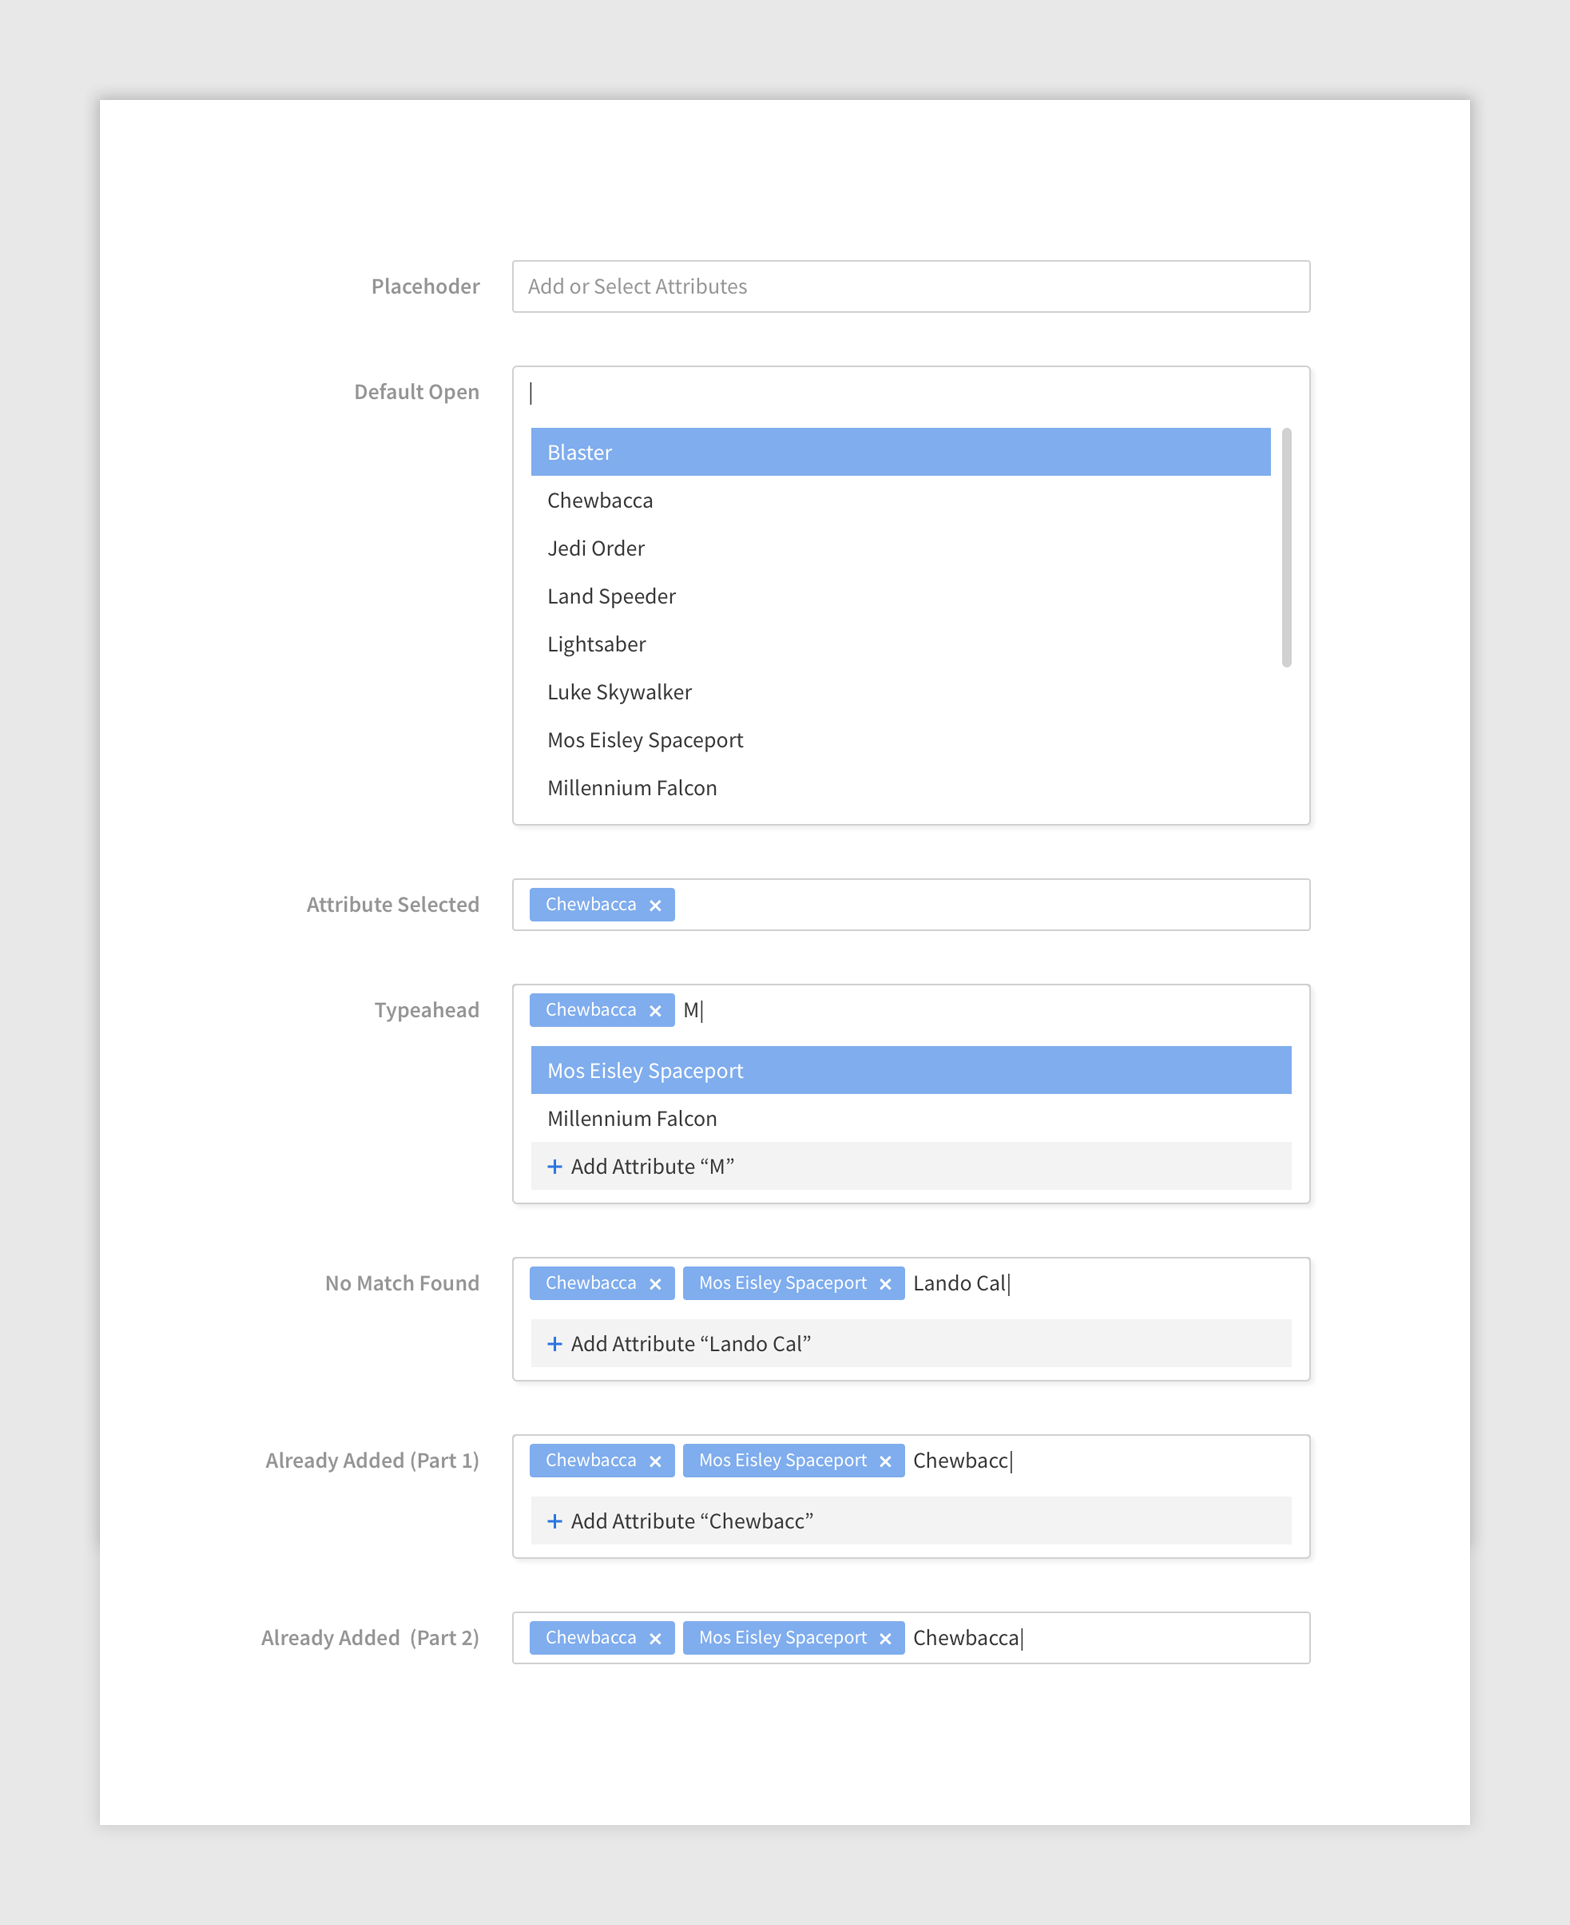
Task: Select Land Speeder option
Action: click(900, 596)
